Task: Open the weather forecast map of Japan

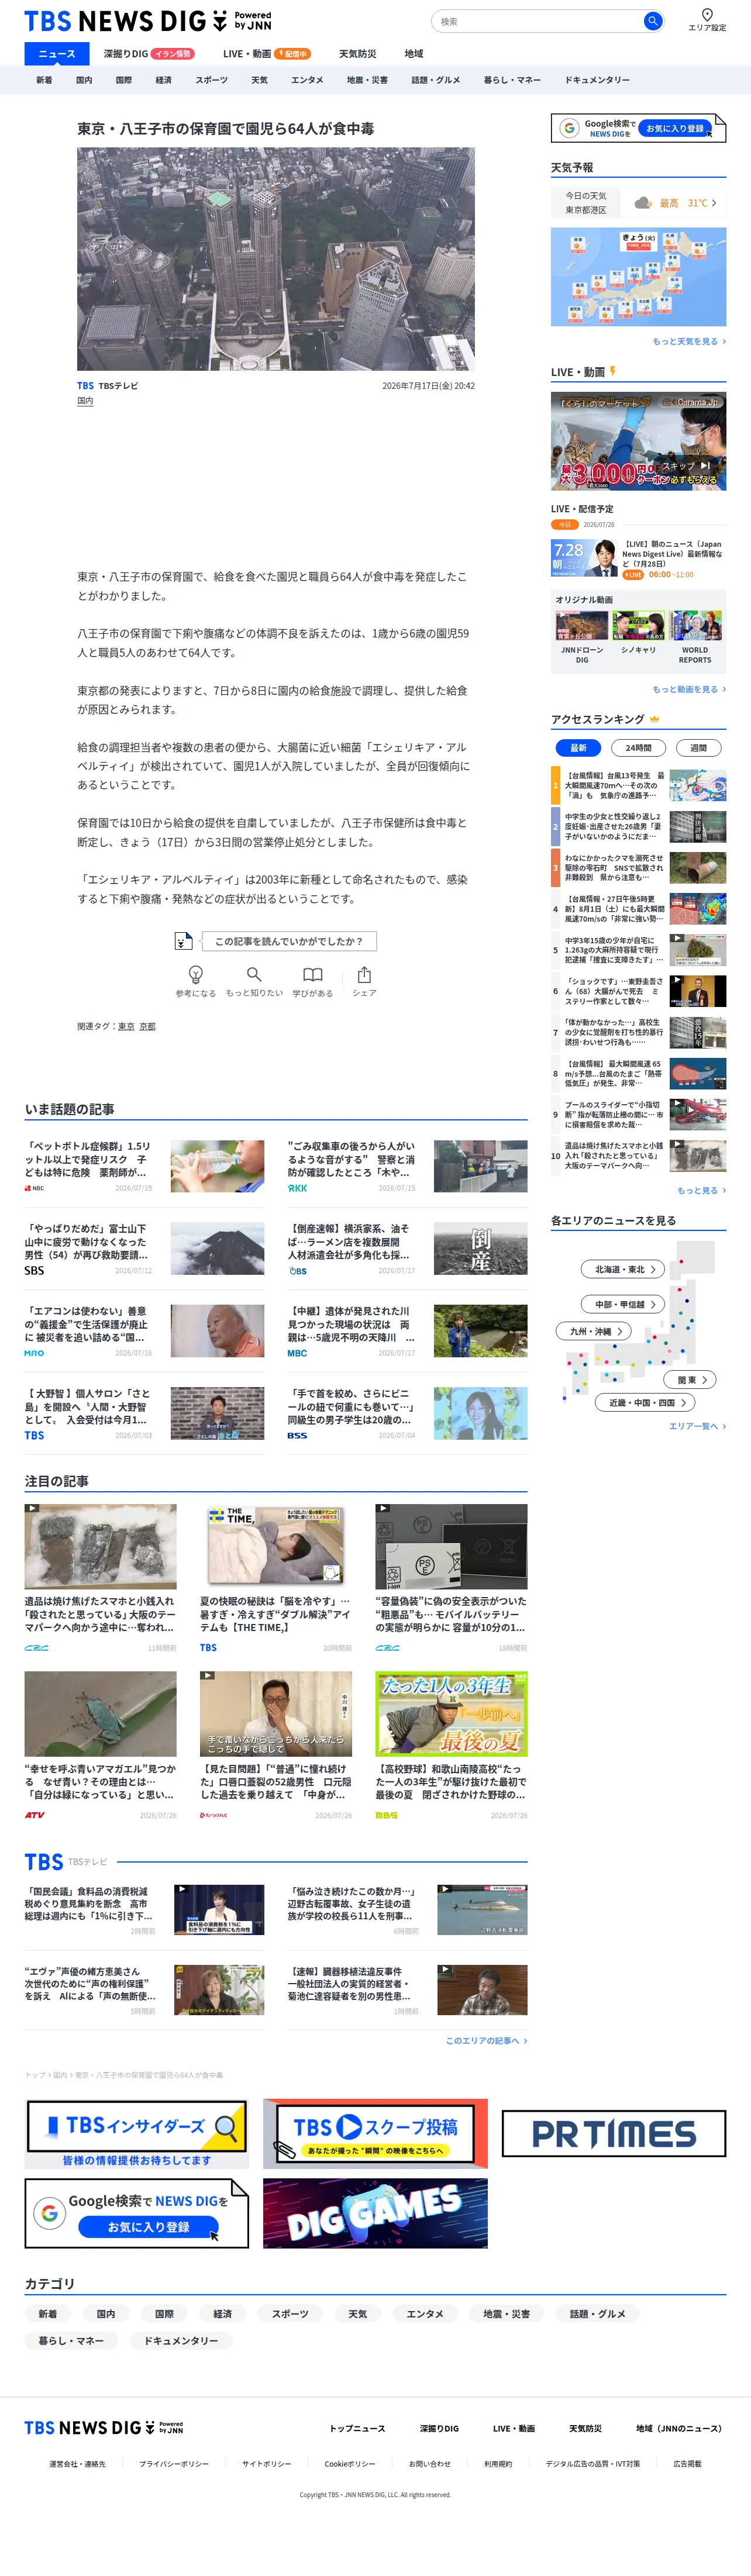Action: click(x=638, y=276)
